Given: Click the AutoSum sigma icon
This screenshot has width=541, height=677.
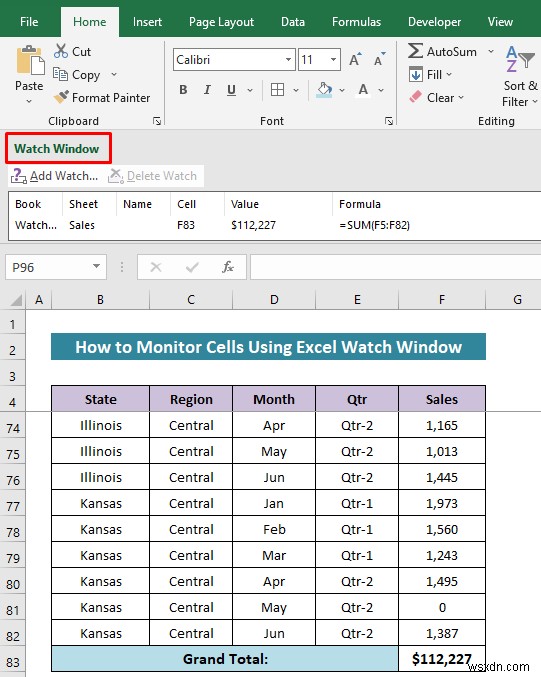Looking at the screenshot, I should tap(415, 51).
